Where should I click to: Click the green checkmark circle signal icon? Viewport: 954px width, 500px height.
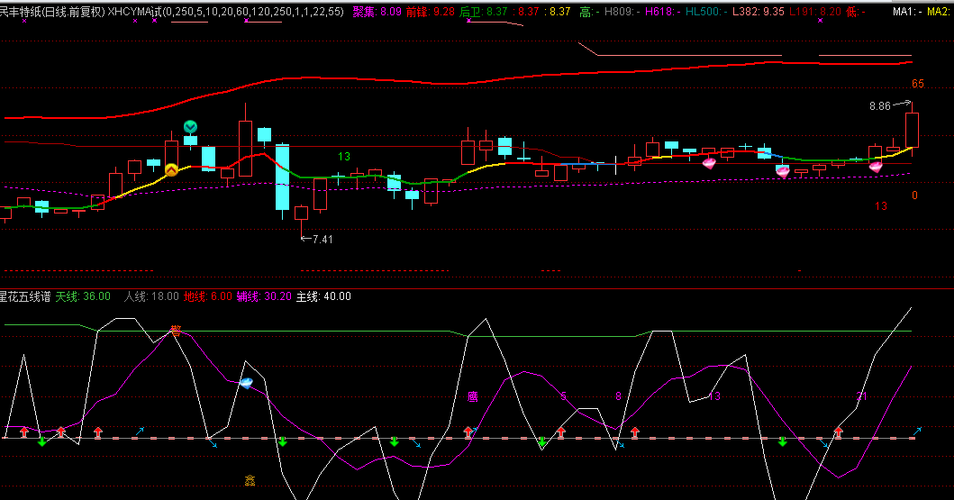(190, 127)
